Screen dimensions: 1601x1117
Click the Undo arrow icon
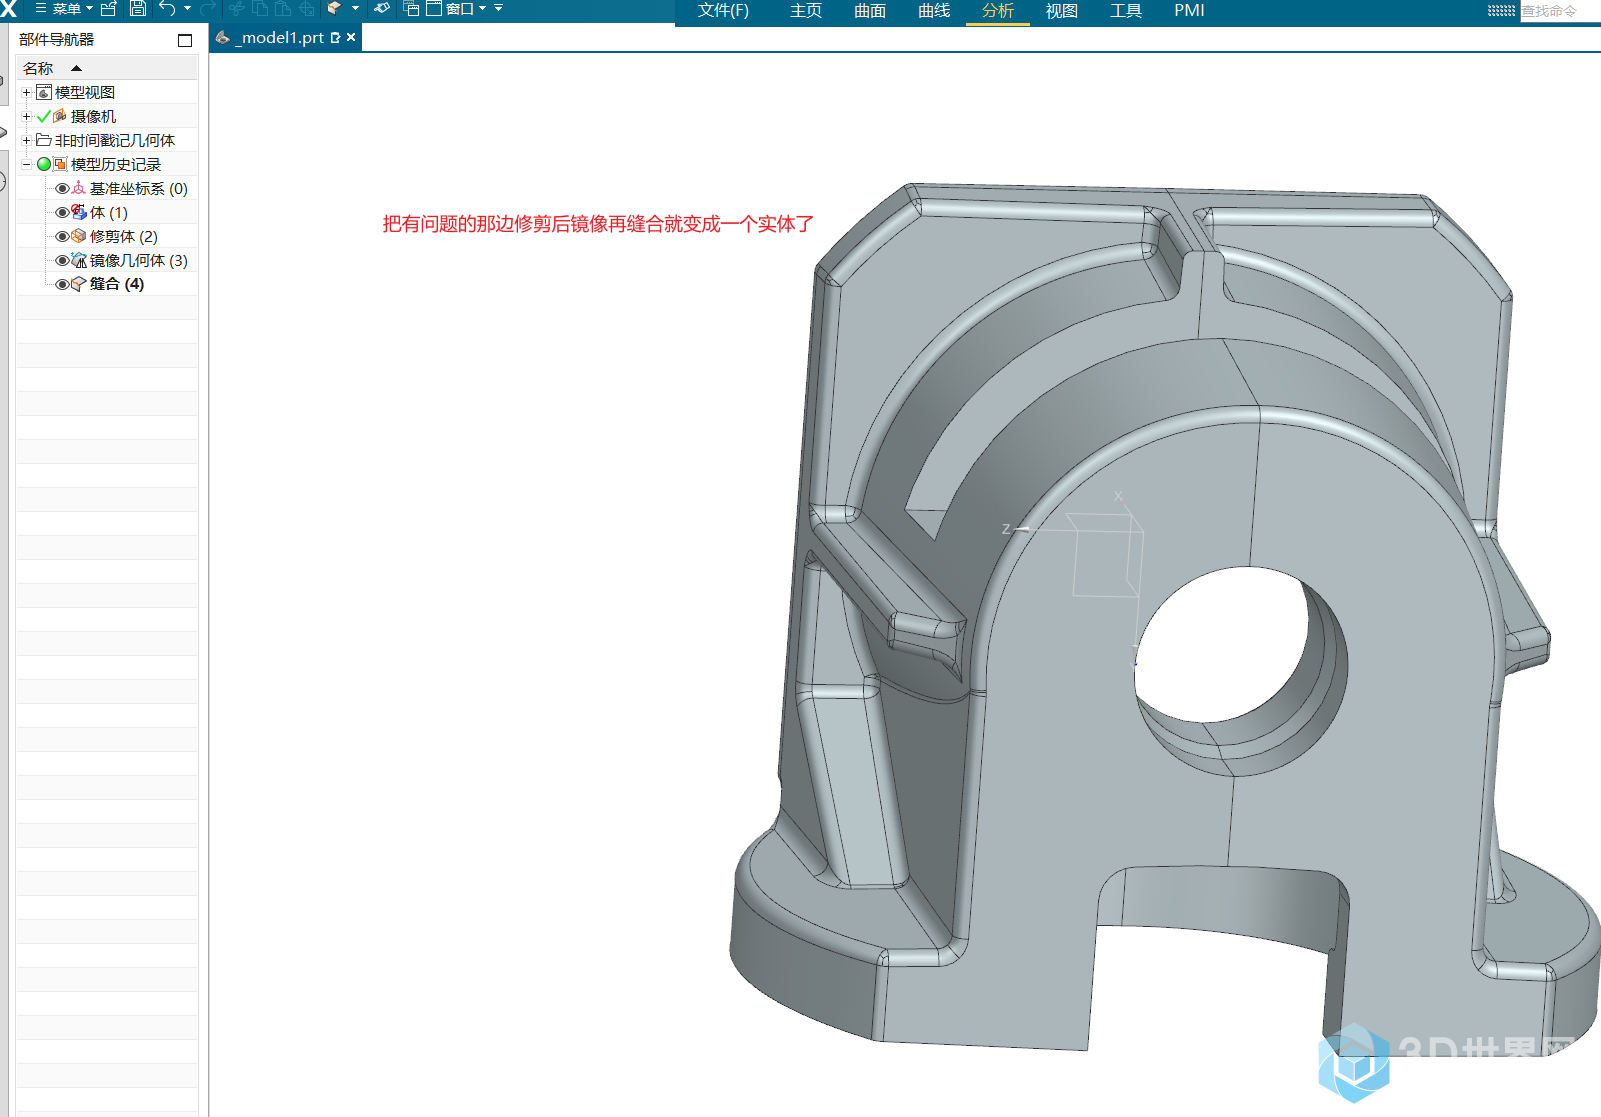167,9
